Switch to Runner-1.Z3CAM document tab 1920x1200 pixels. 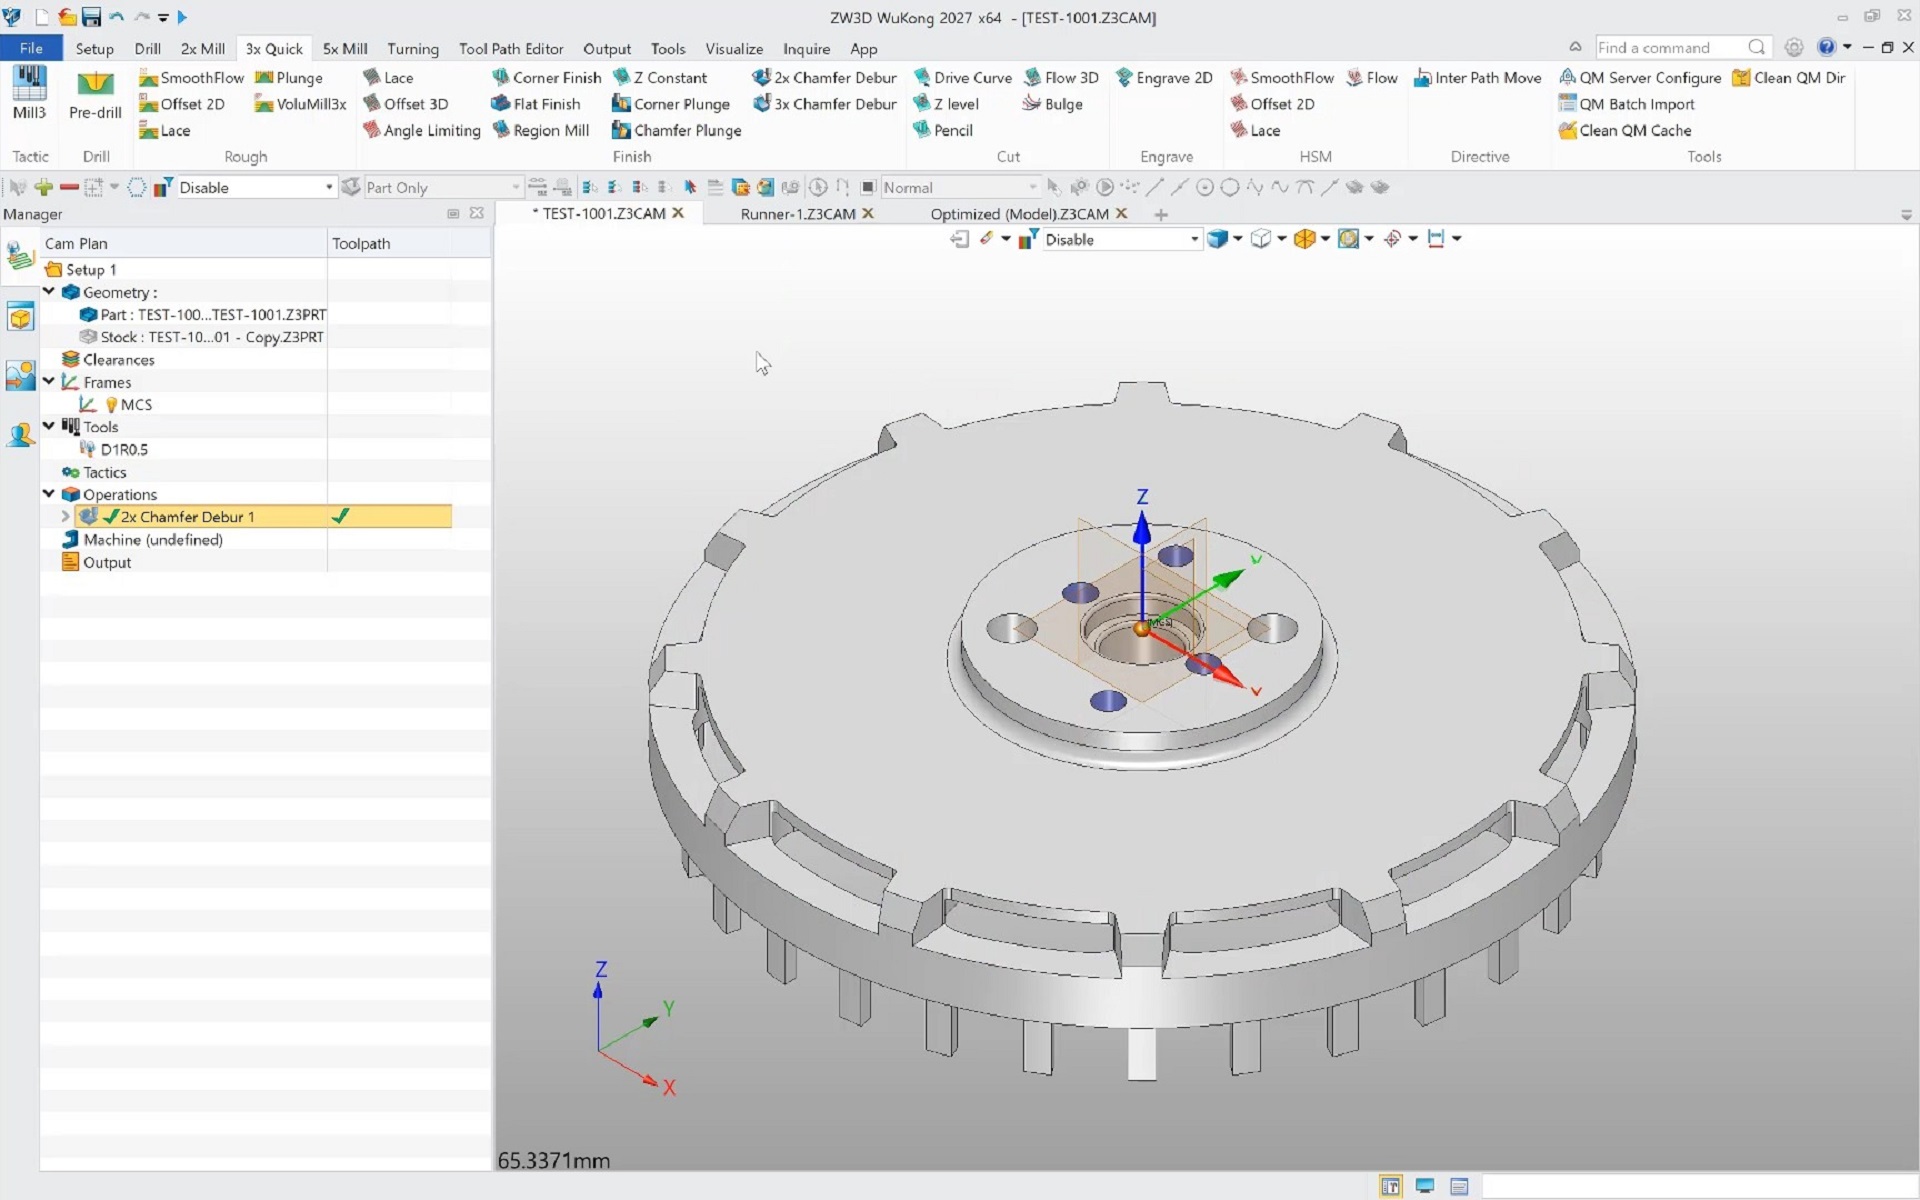coord(798,214)
